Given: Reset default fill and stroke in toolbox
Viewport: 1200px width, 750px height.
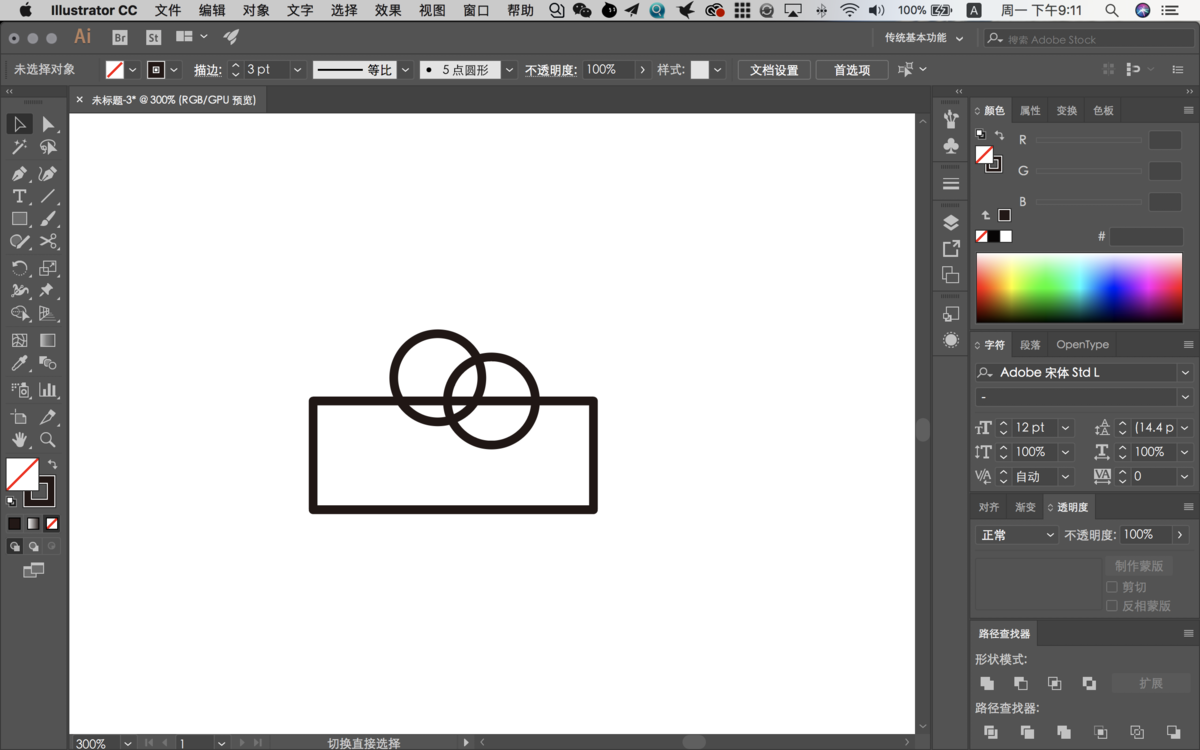Looking at the screenshot, I should click(x=11, y=501).
